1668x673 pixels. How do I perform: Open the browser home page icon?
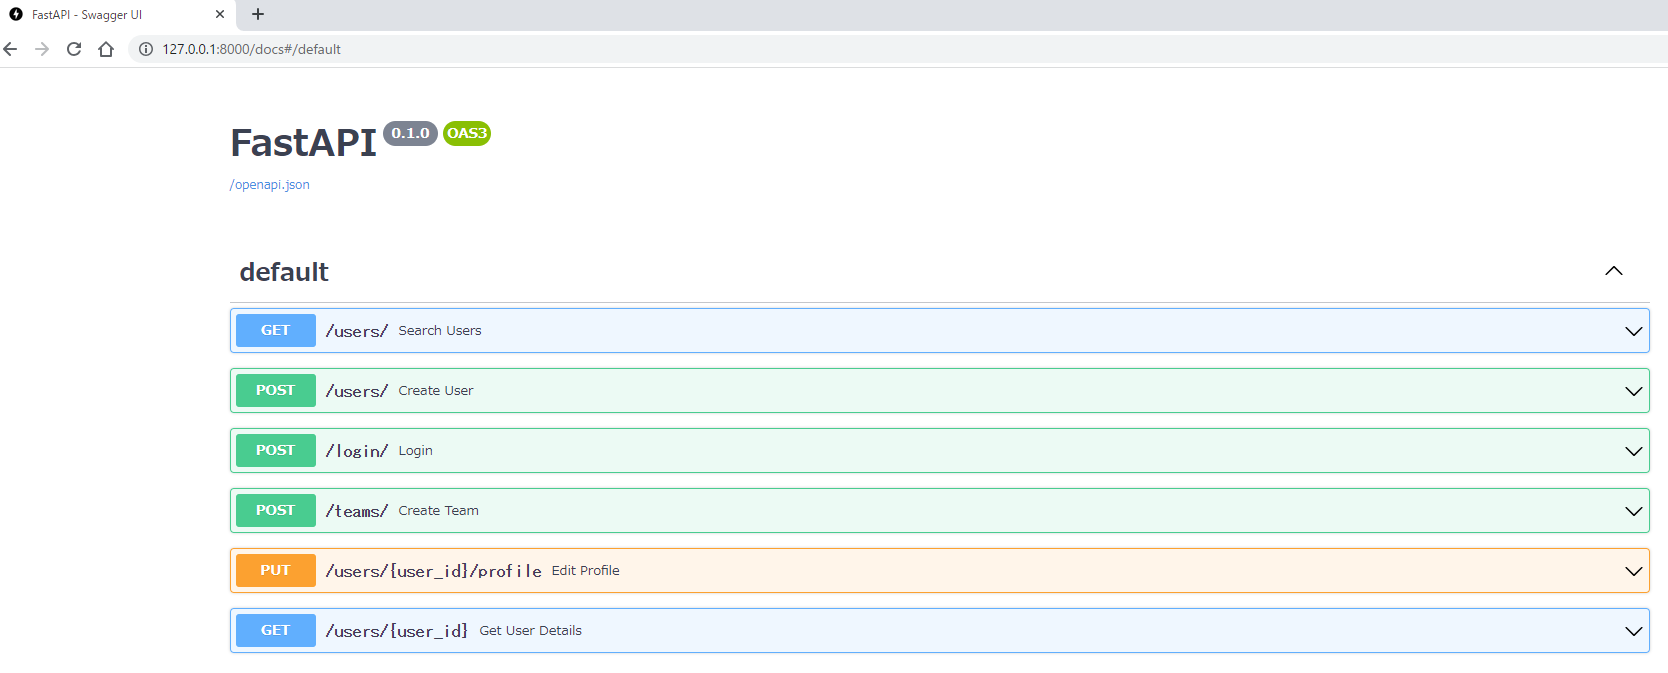pos(106,49)
